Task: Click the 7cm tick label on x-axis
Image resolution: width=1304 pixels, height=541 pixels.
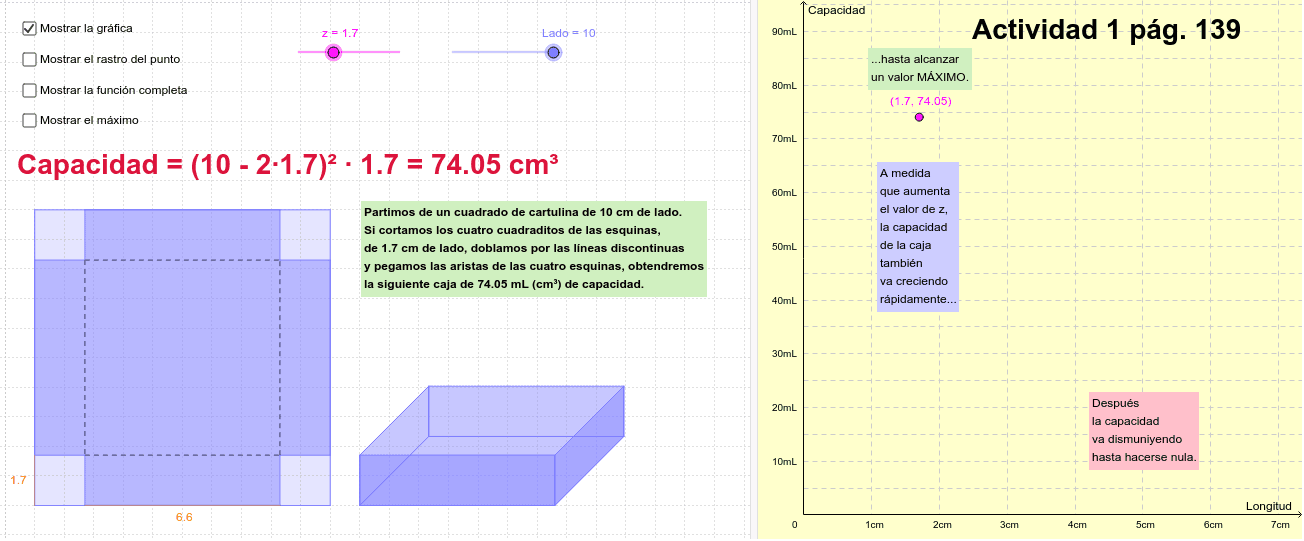Action: [x=1280, y=525]
